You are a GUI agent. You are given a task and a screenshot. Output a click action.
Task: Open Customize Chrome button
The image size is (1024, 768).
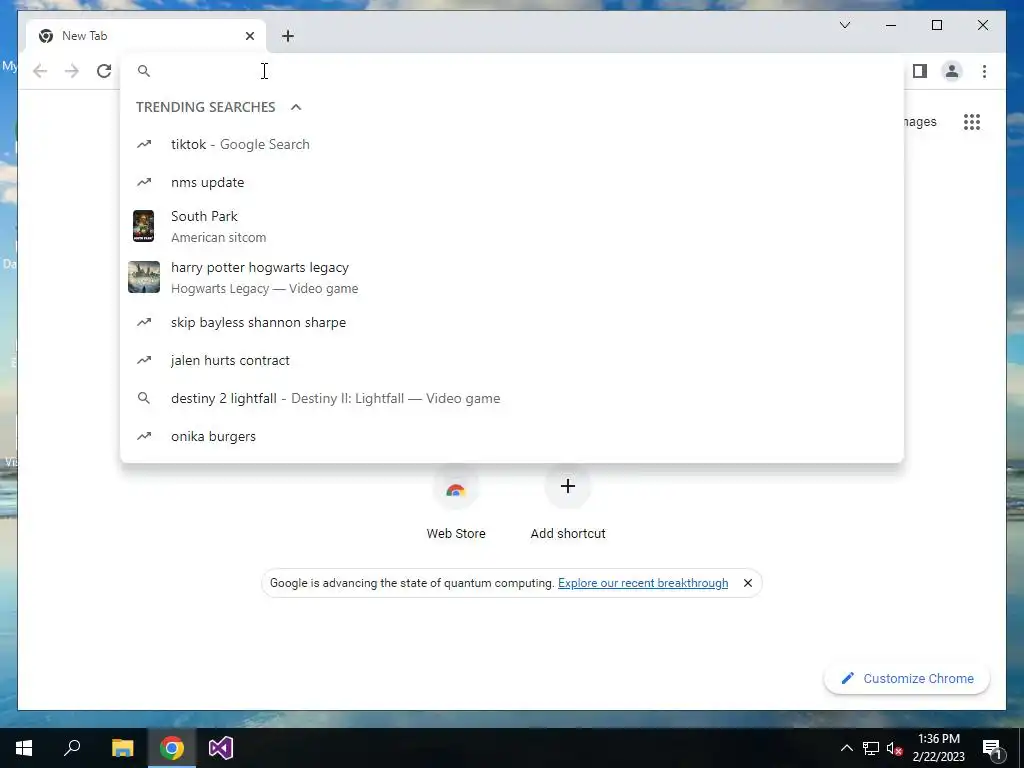click(907, 679)
